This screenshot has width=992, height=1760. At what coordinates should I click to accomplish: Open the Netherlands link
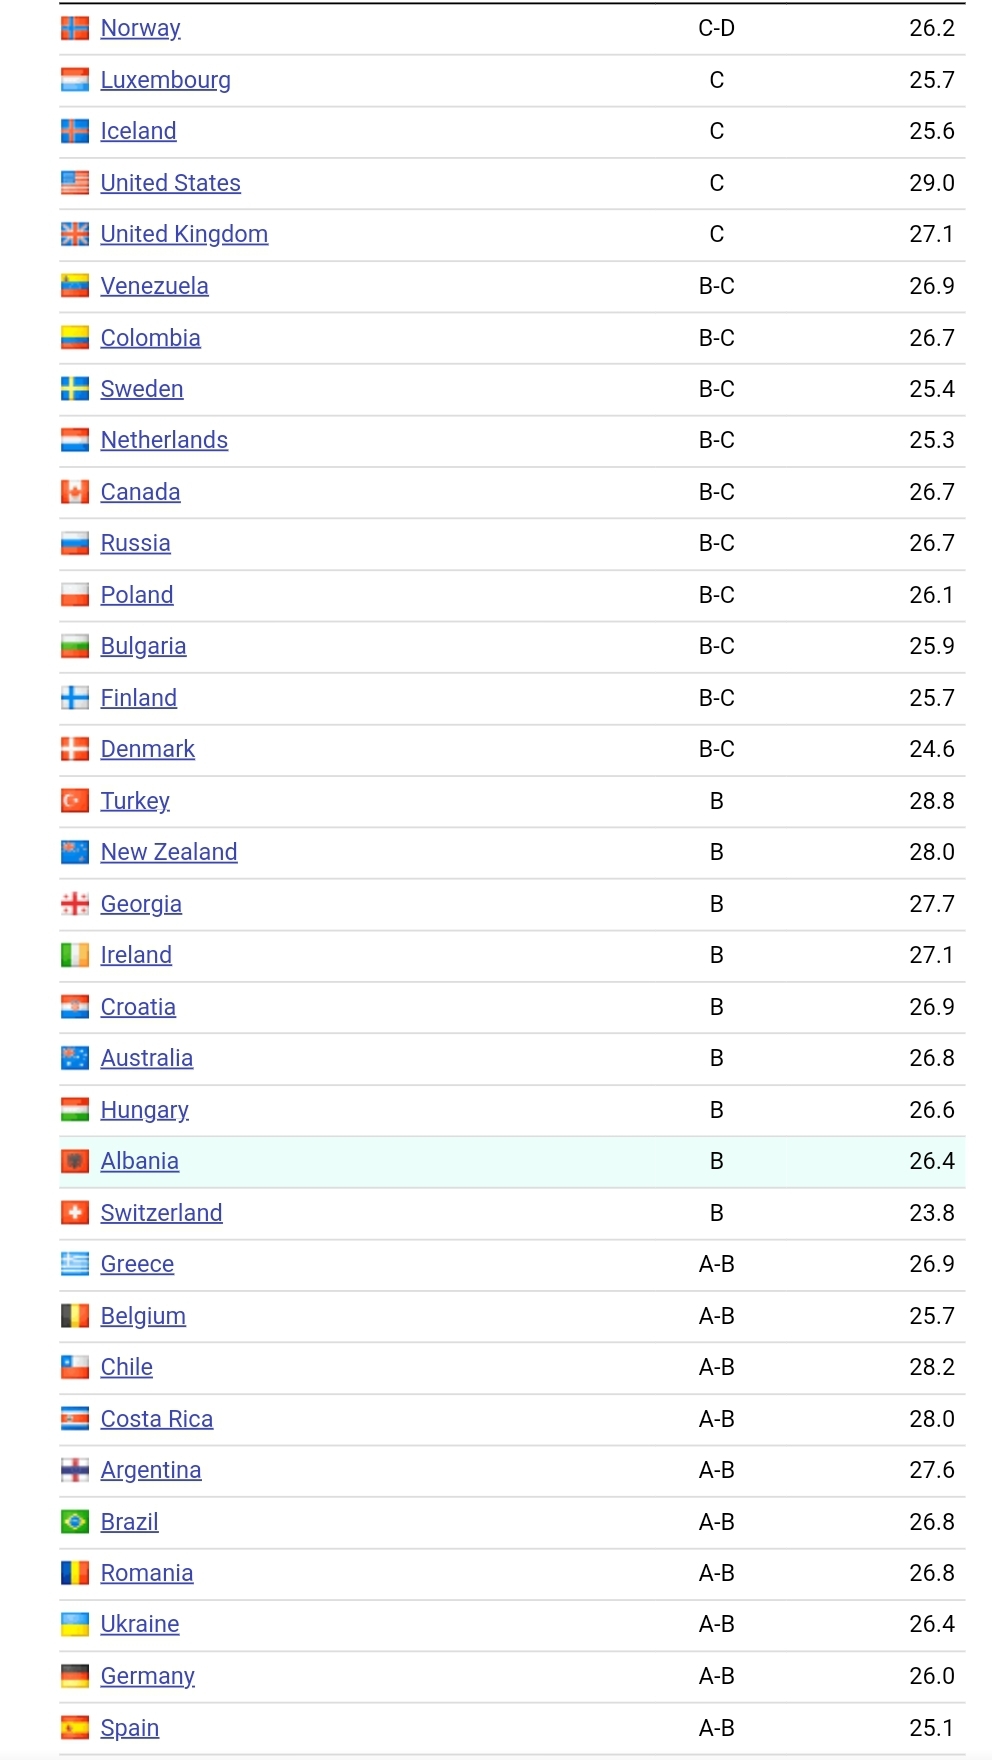(164, 440)
